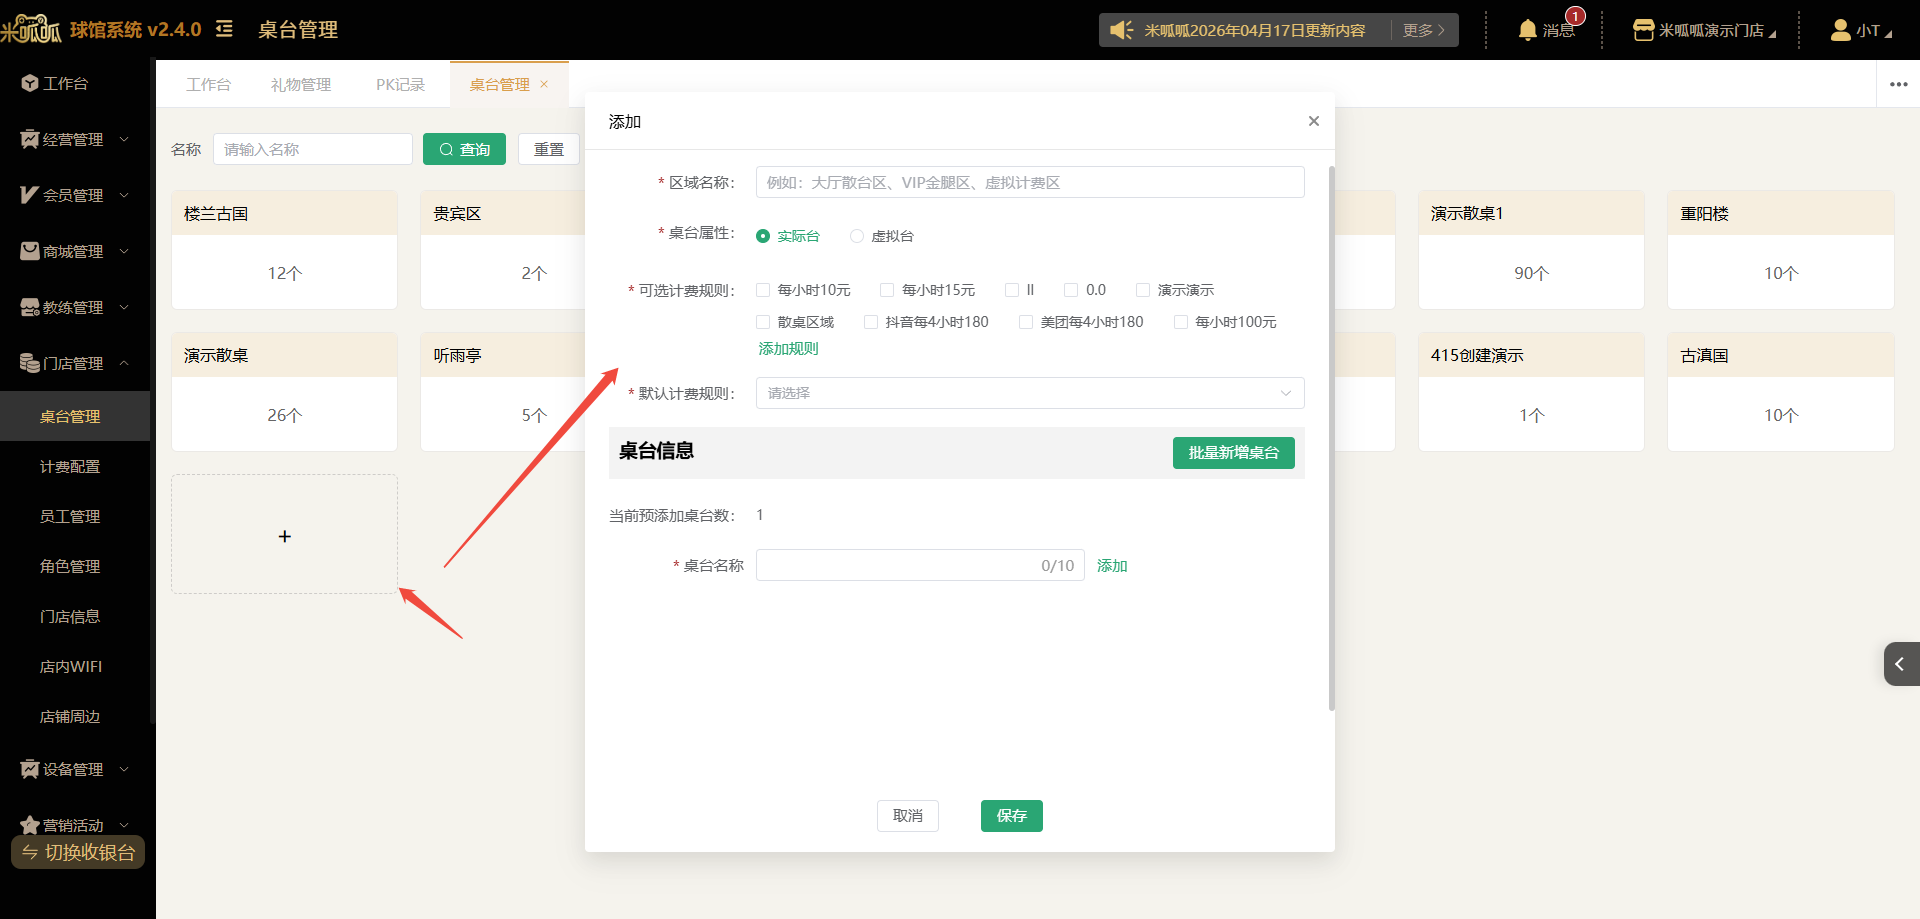Image resolution: width=1920 pixels, height=919 pixels.
Task: Click the dialog vertical scrollbar
Action: click(x=1332, y=438)
